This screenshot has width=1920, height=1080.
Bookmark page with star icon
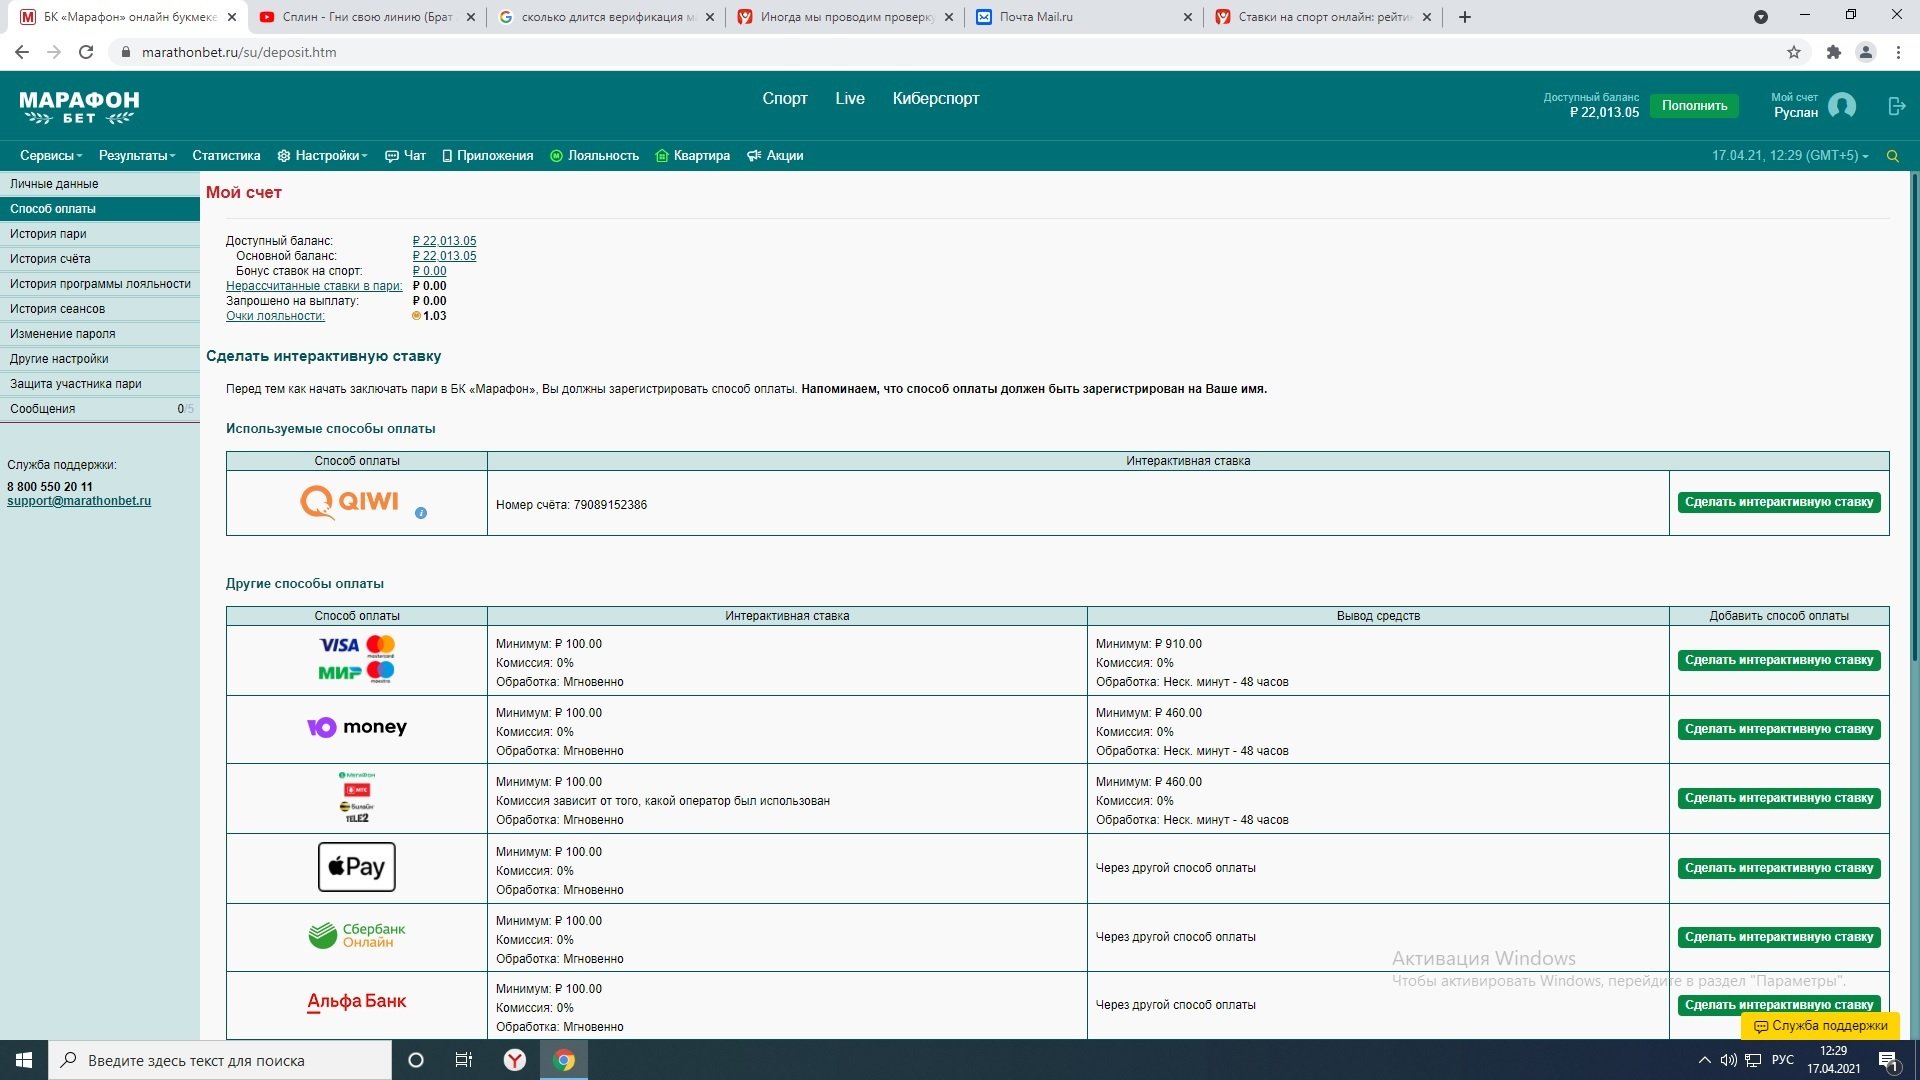tap(1793, 52)
